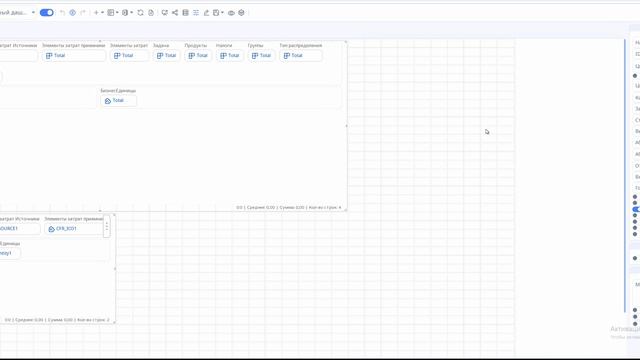Click the share icon in toolbar

(175, 13)
